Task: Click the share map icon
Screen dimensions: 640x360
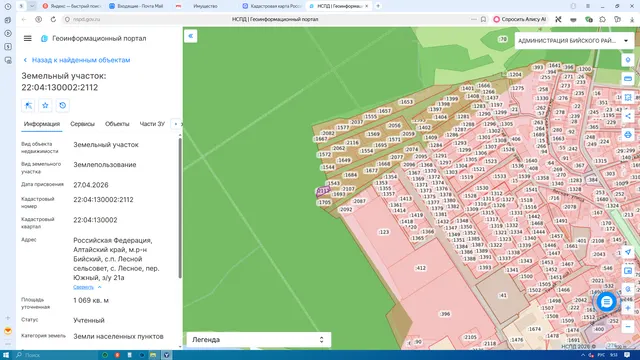Action: (628, 116)
